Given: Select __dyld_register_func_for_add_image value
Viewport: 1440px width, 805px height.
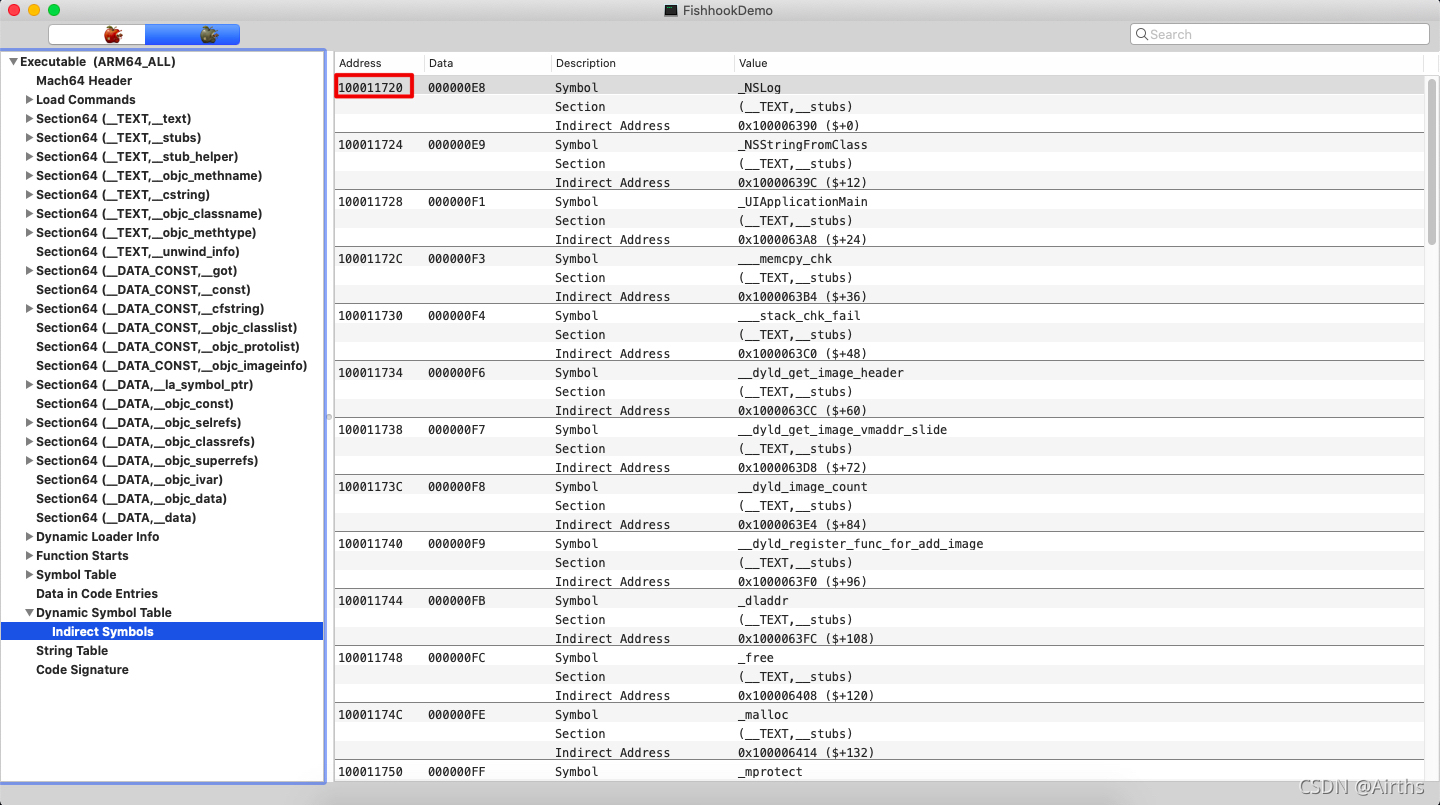Looking at the screenshot, I should click(861, 544).
